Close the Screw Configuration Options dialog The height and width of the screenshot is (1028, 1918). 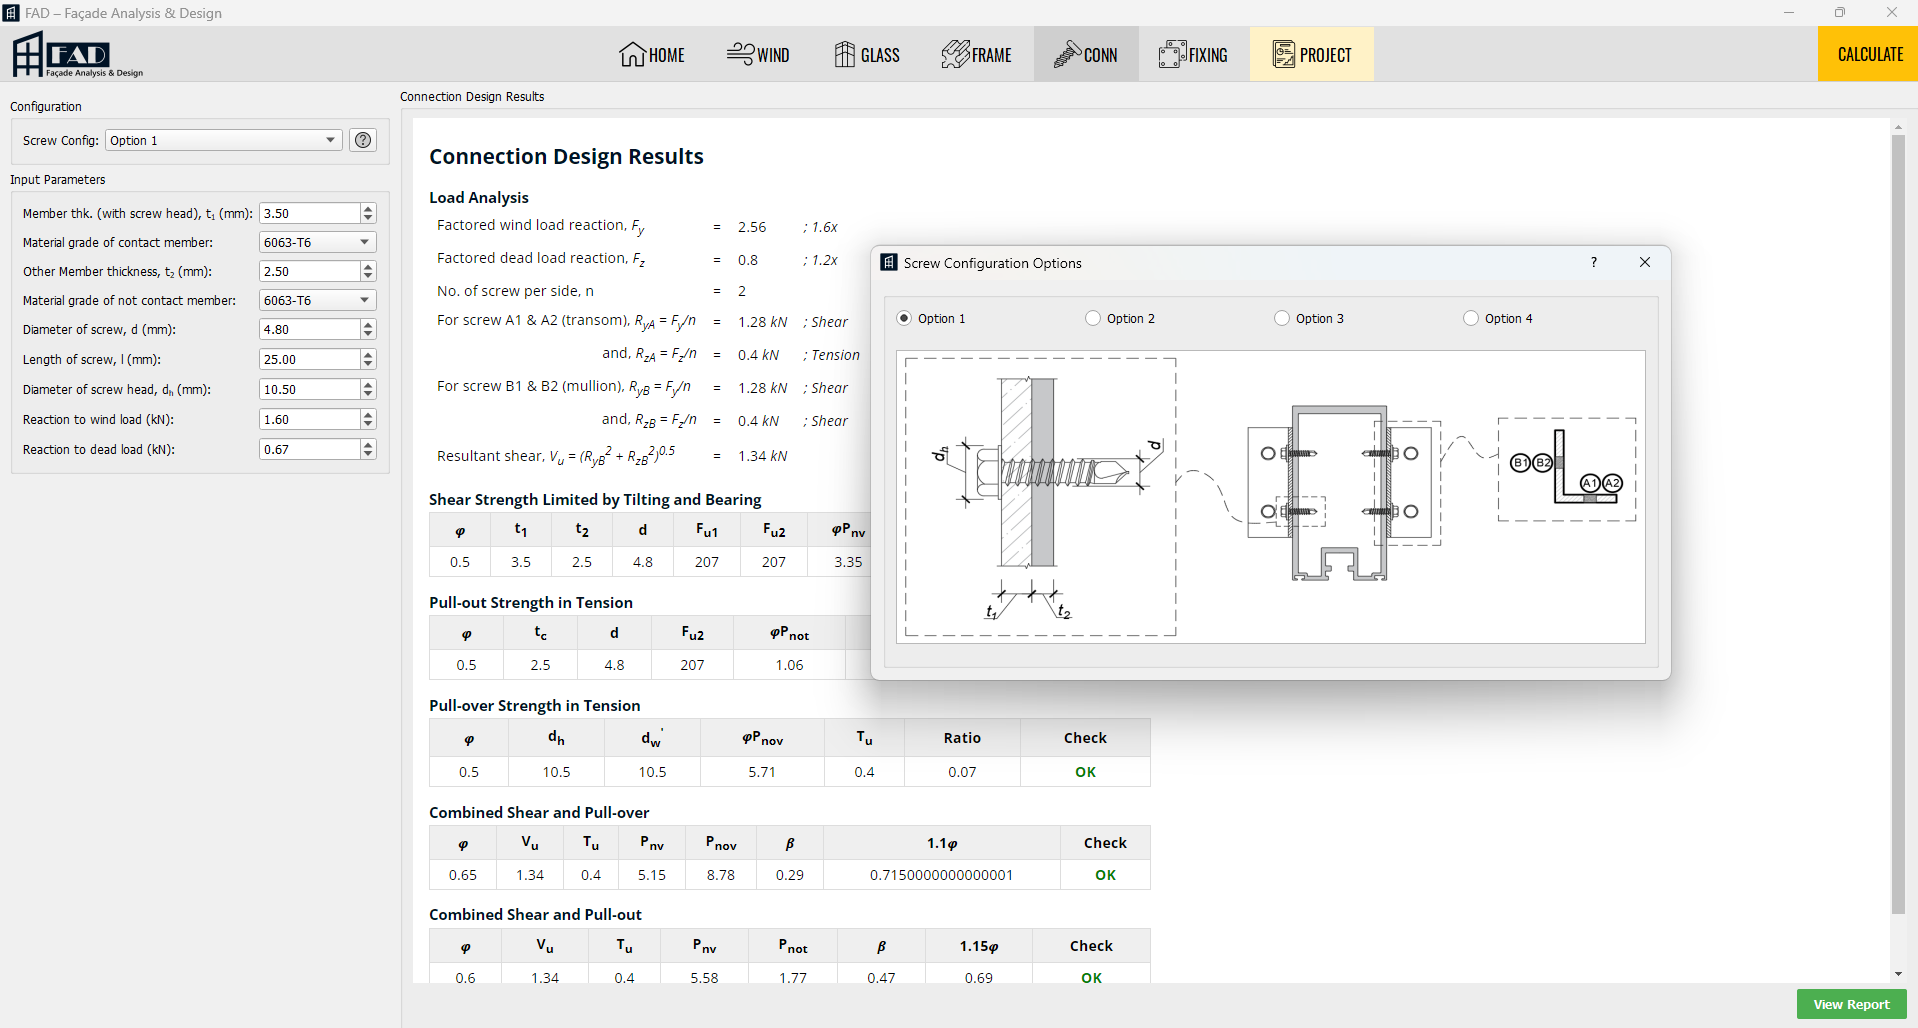click(1645, 262)
